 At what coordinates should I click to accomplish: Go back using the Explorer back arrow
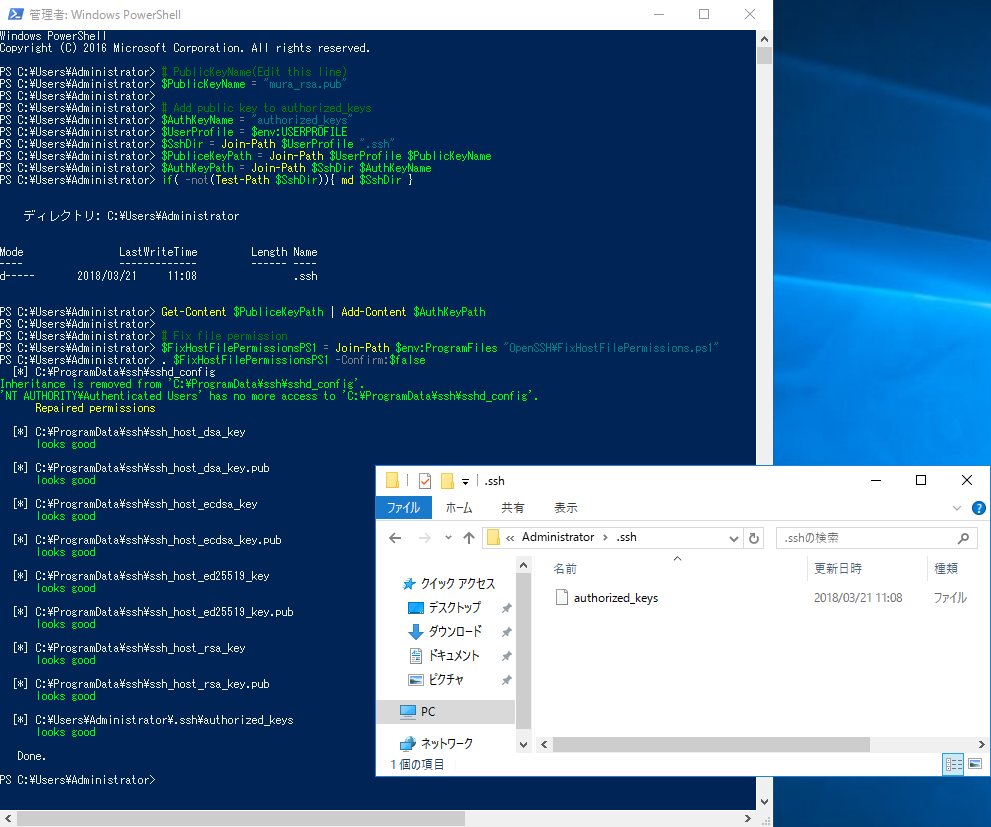pos(395,538)
